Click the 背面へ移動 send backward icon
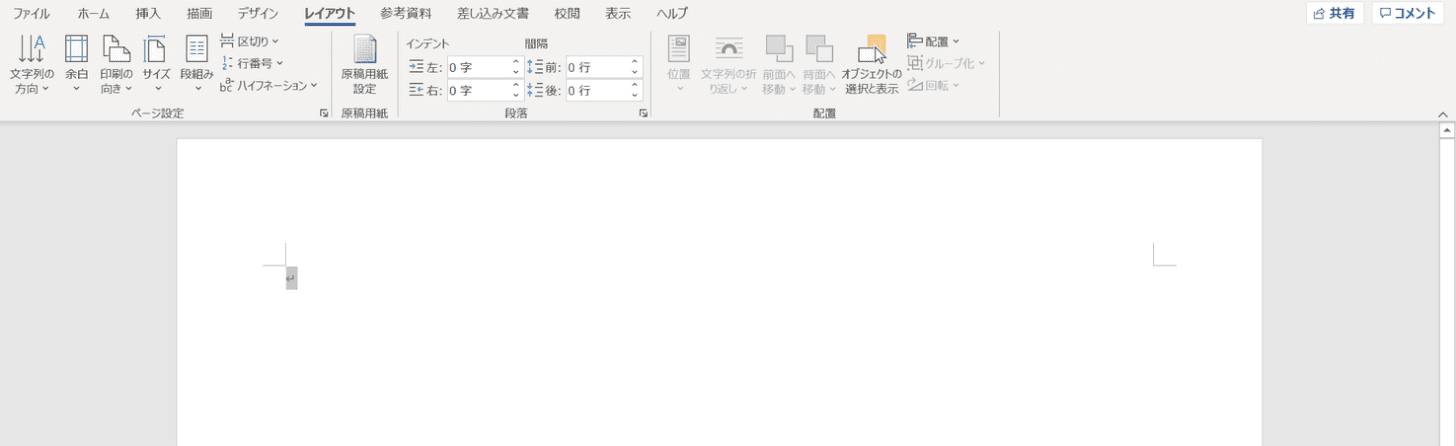The width and height of the screenshot is (1456, 446). [x=819, y=49]
